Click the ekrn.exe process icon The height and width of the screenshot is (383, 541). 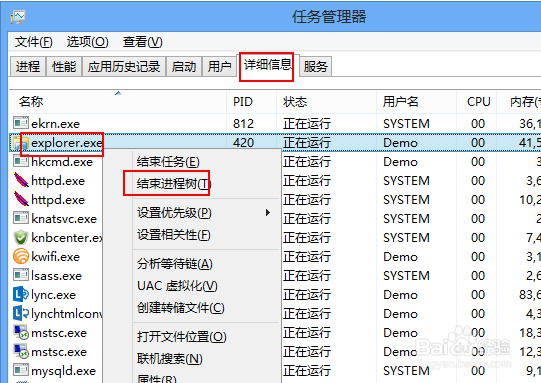click(21, 123)
